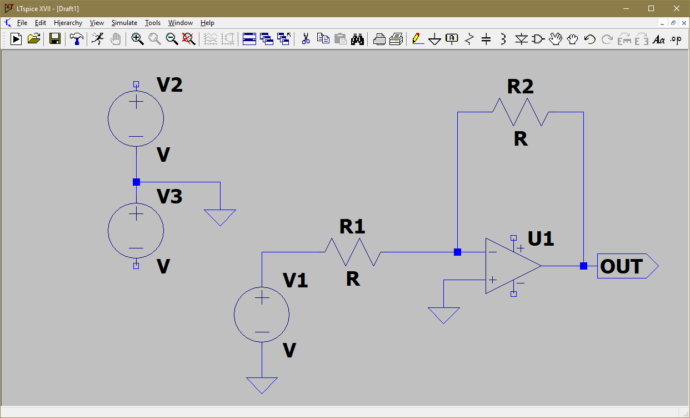Open the Simulate menu

pyautogui.click(x=124, y=22)
